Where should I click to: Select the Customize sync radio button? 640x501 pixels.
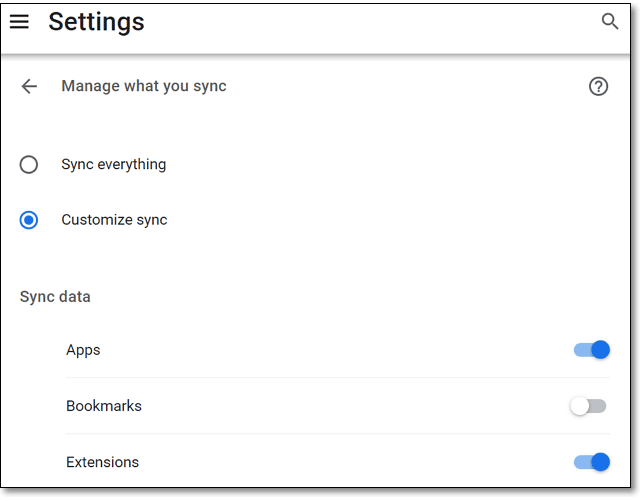tap(29, 220)
